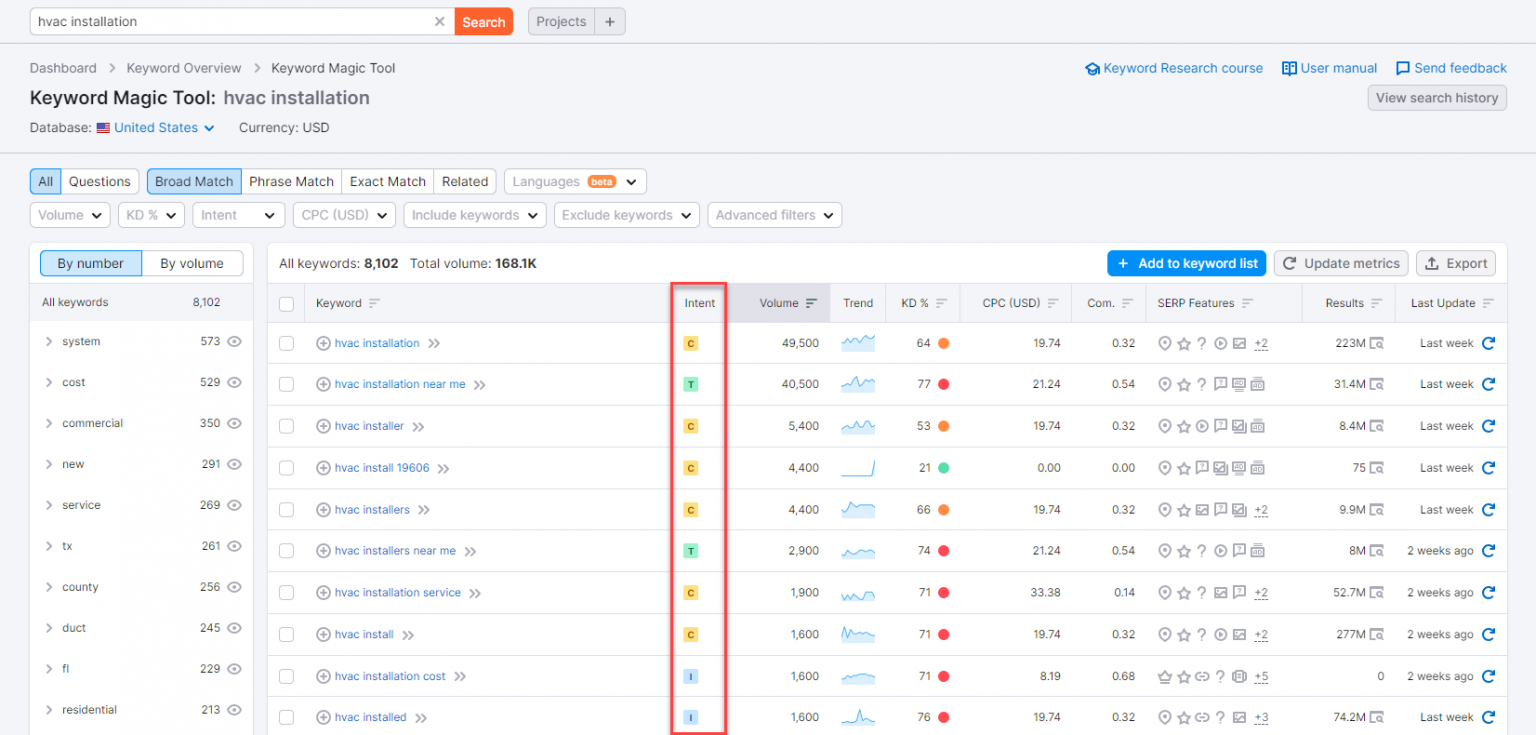Viewport: 1536px width, 735px height.
Task: Click the plus icon beside 'hvac installation' keyword
Action: coord(323,343)
